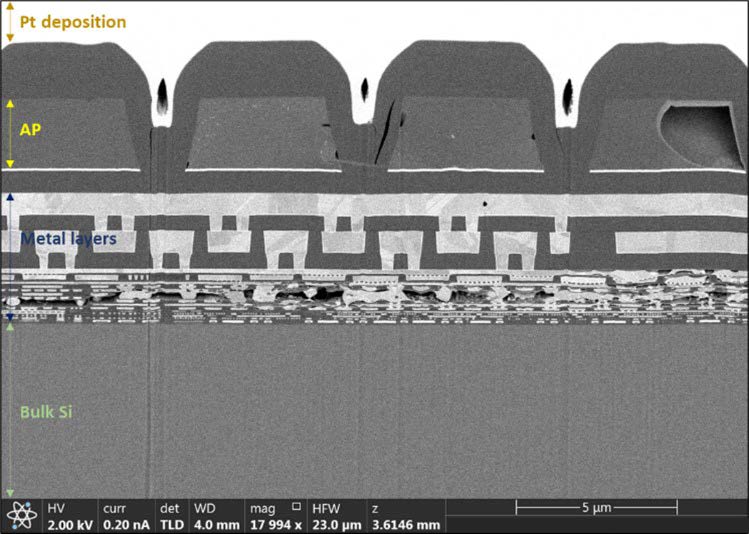Select the z 3.6146 mm databar entry
Screen dimensions: 749x534
click(x=406, y=517)
